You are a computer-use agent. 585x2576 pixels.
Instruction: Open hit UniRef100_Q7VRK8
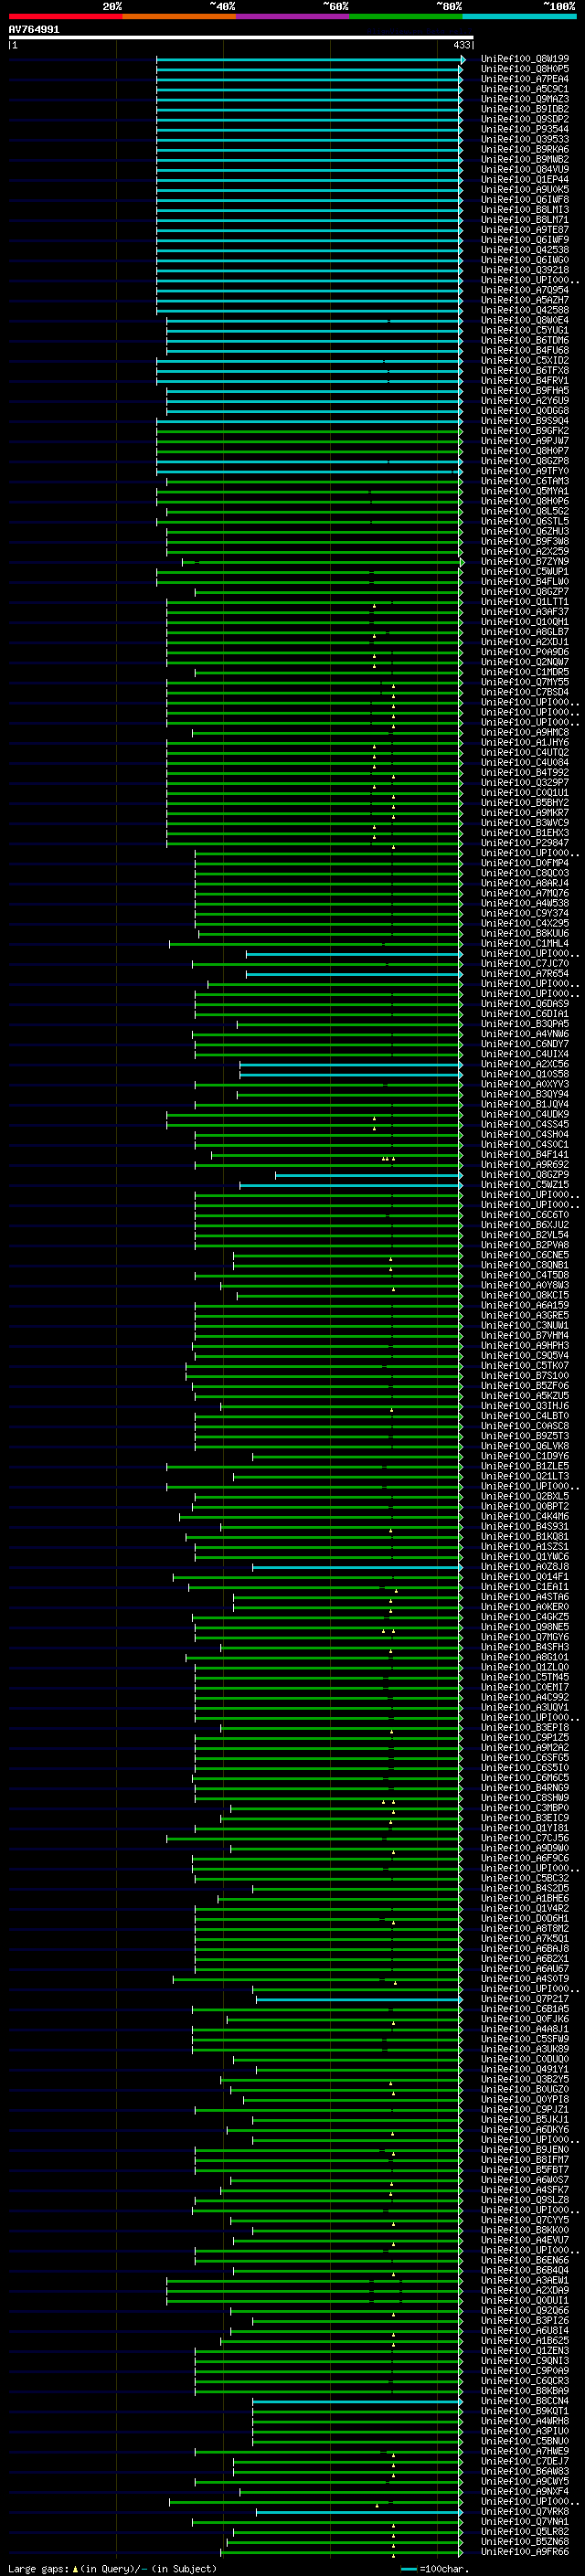tap(525, 2512)
